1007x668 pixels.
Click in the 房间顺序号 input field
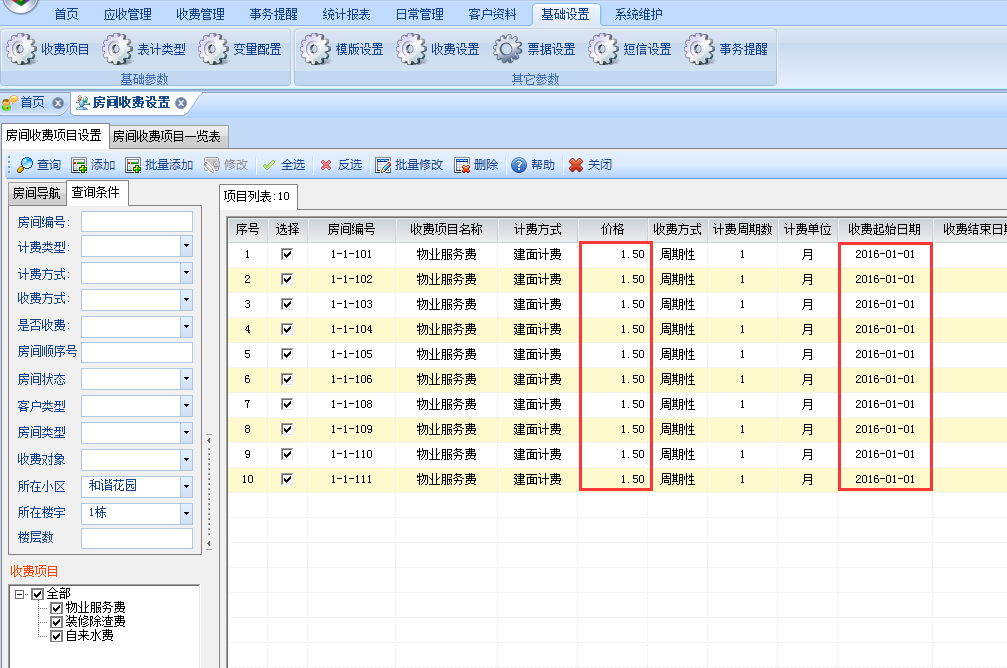pos(137,353)
